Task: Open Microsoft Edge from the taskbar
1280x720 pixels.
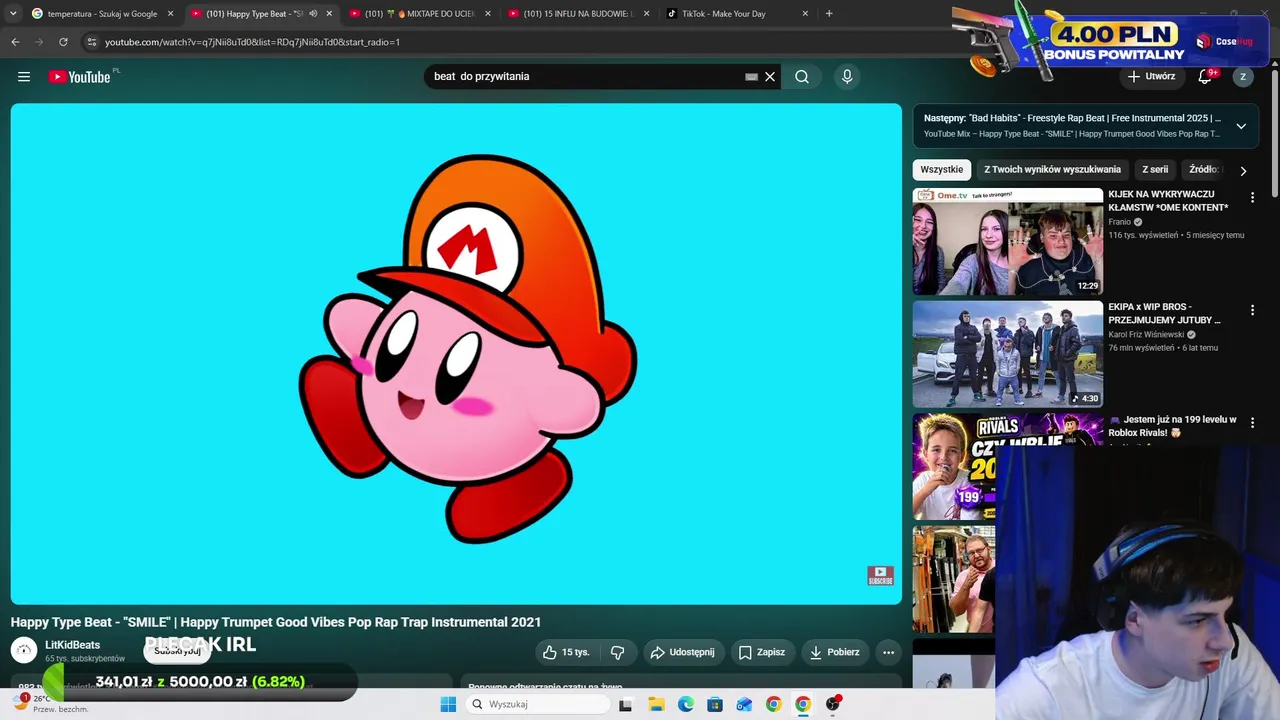Action: point(685,704)
